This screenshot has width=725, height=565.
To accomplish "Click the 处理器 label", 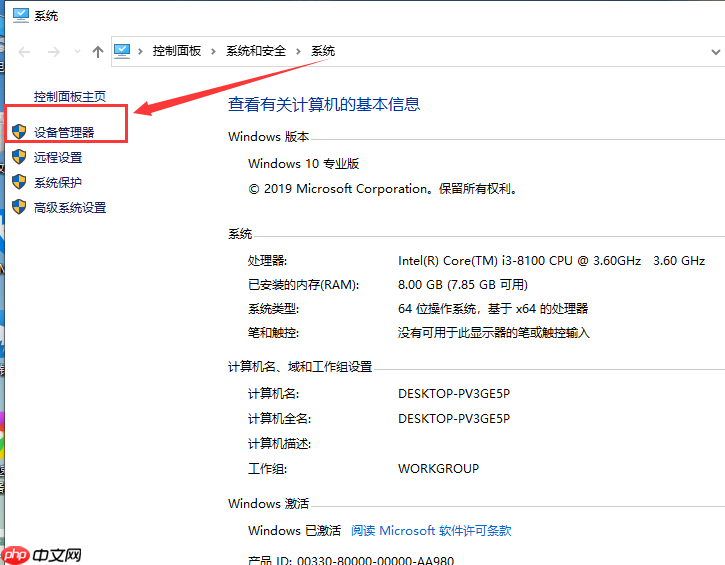I will pos(267,261).
